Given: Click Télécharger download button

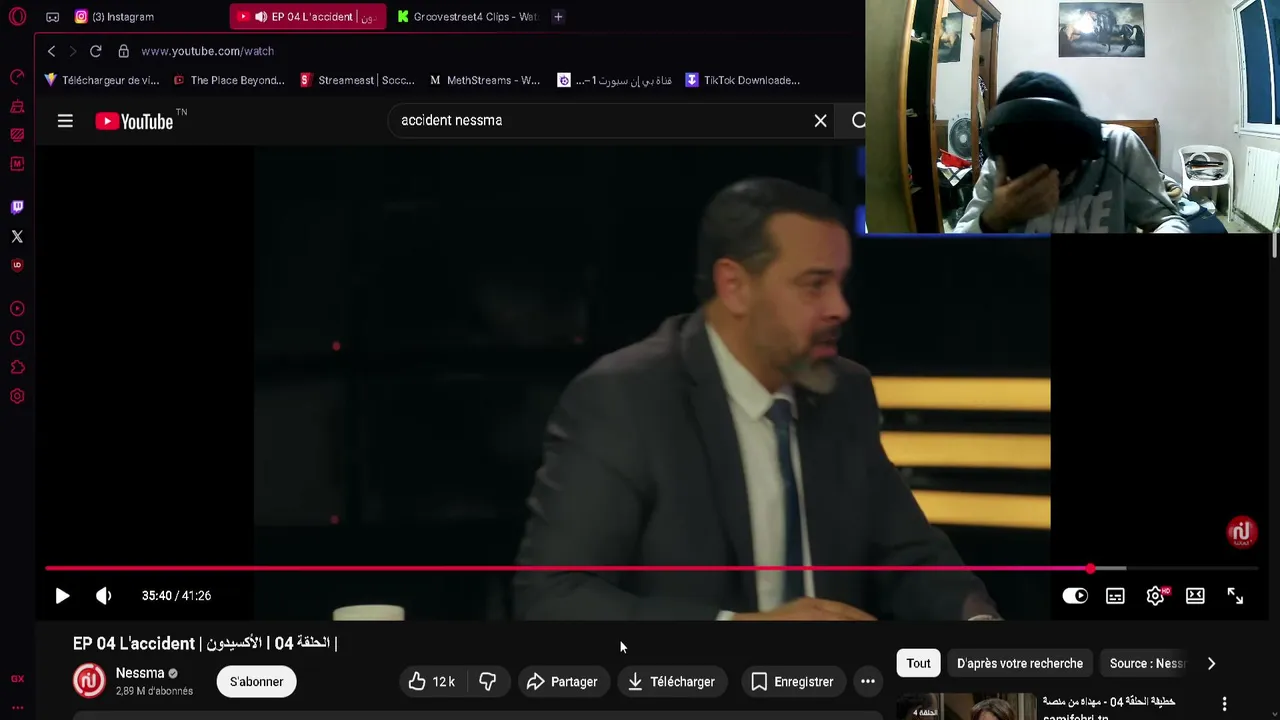Looking at the screenshot, I should coord(672,682).
